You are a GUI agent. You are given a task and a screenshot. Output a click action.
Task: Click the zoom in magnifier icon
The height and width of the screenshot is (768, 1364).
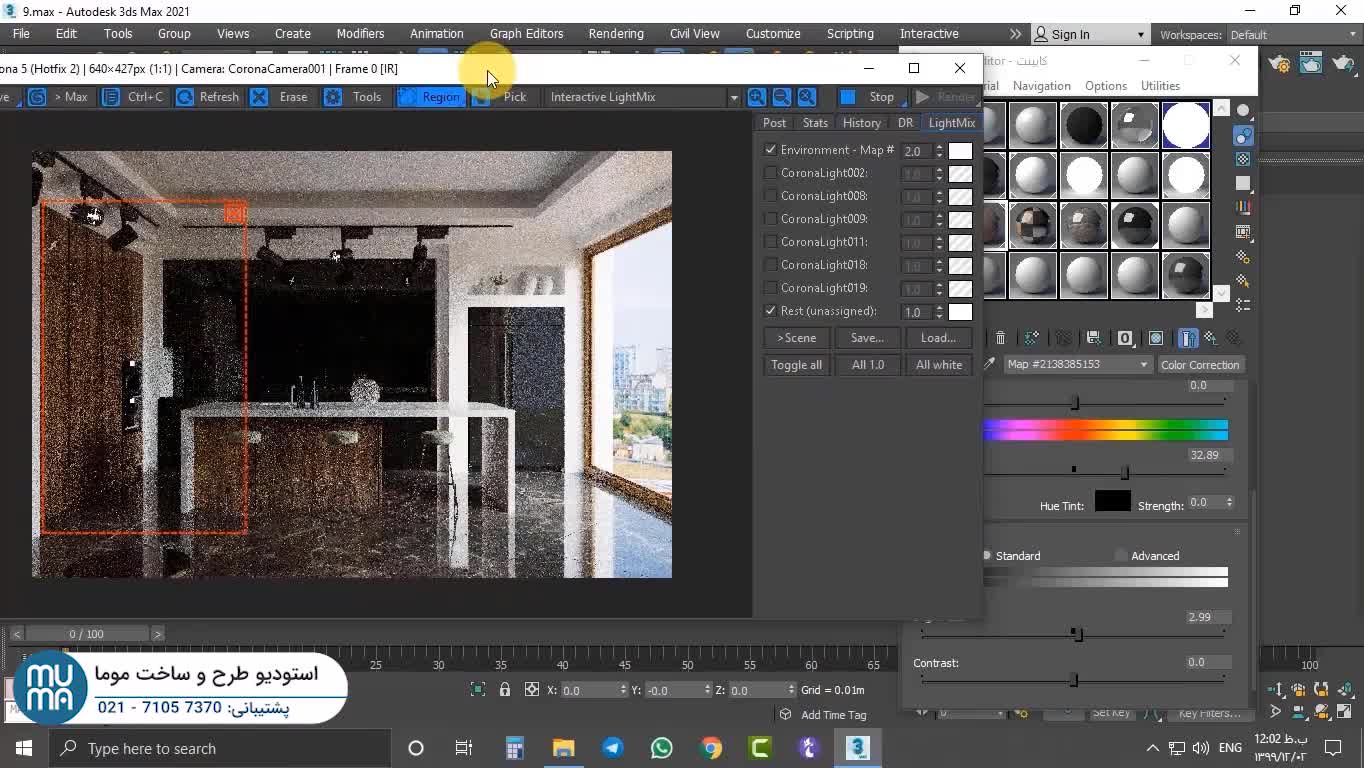click(x=757, y=97)
